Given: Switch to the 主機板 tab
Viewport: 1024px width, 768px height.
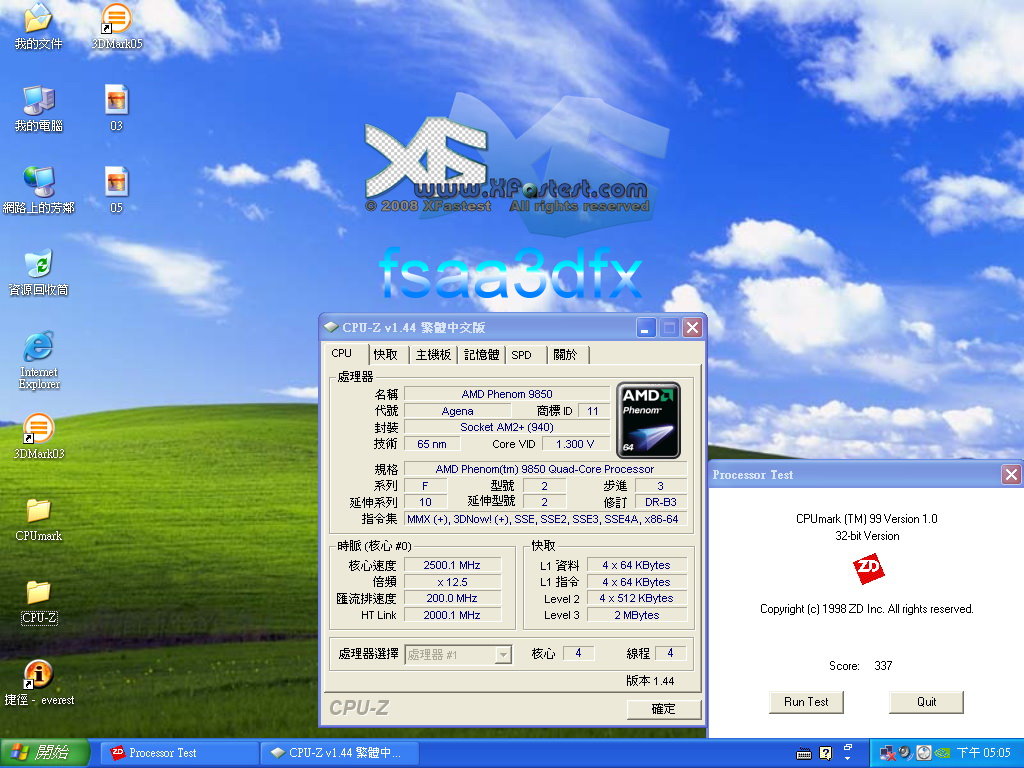Looking at the screenshot, I should point(433,355).
